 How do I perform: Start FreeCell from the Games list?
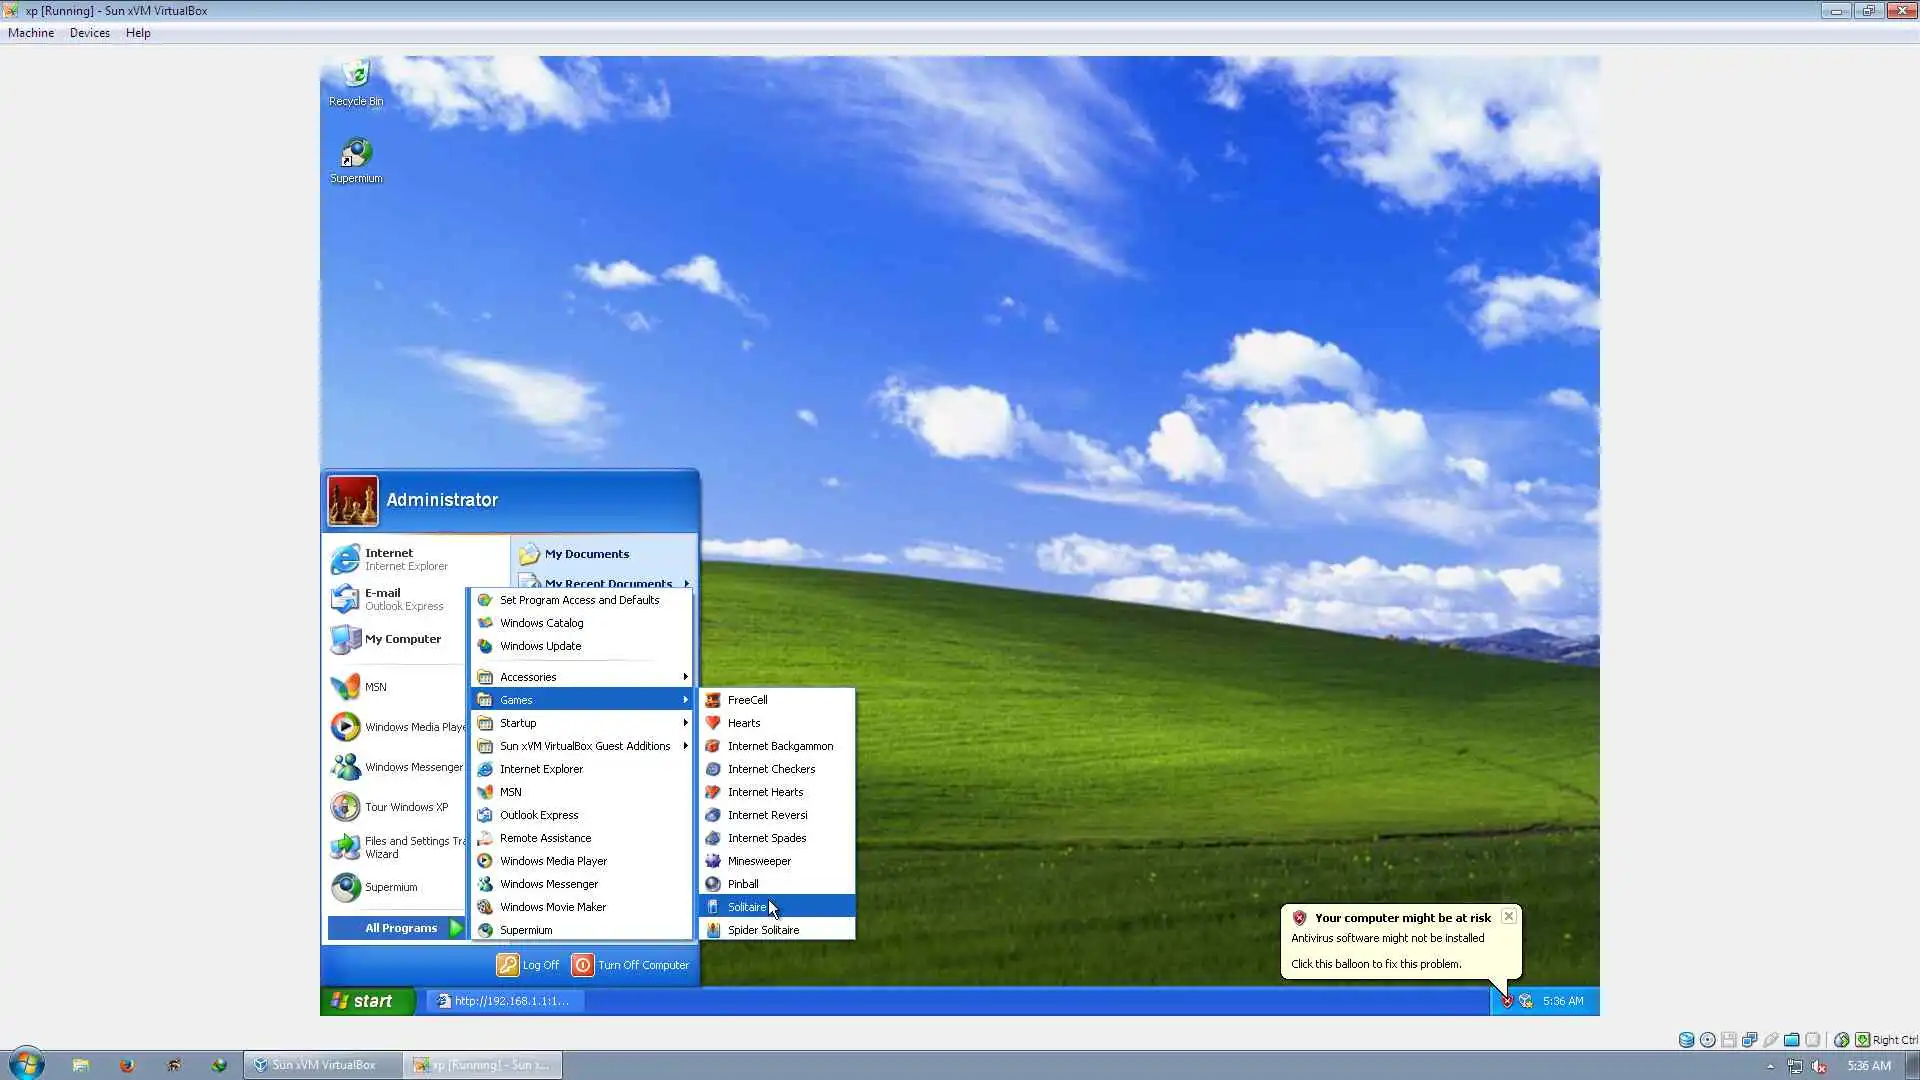[x=747, y=700]
